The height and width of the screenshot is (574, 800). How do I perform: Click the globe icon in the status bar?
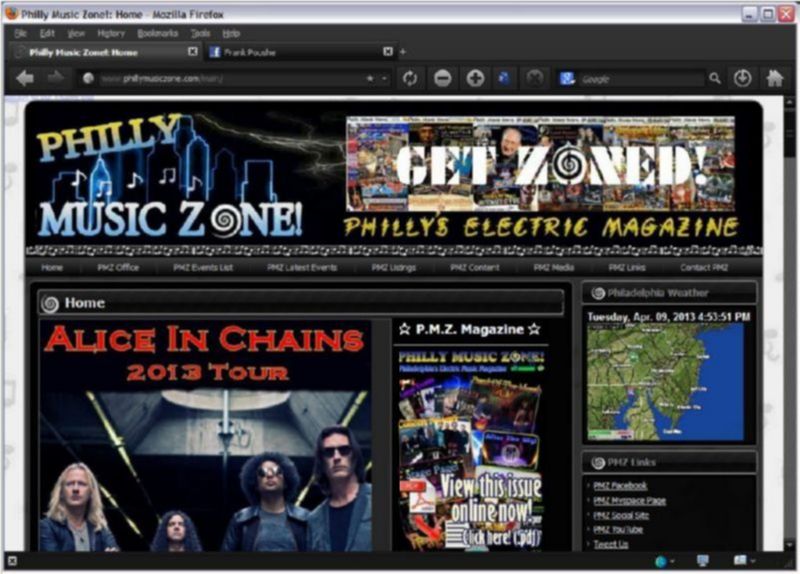point(661,561)
